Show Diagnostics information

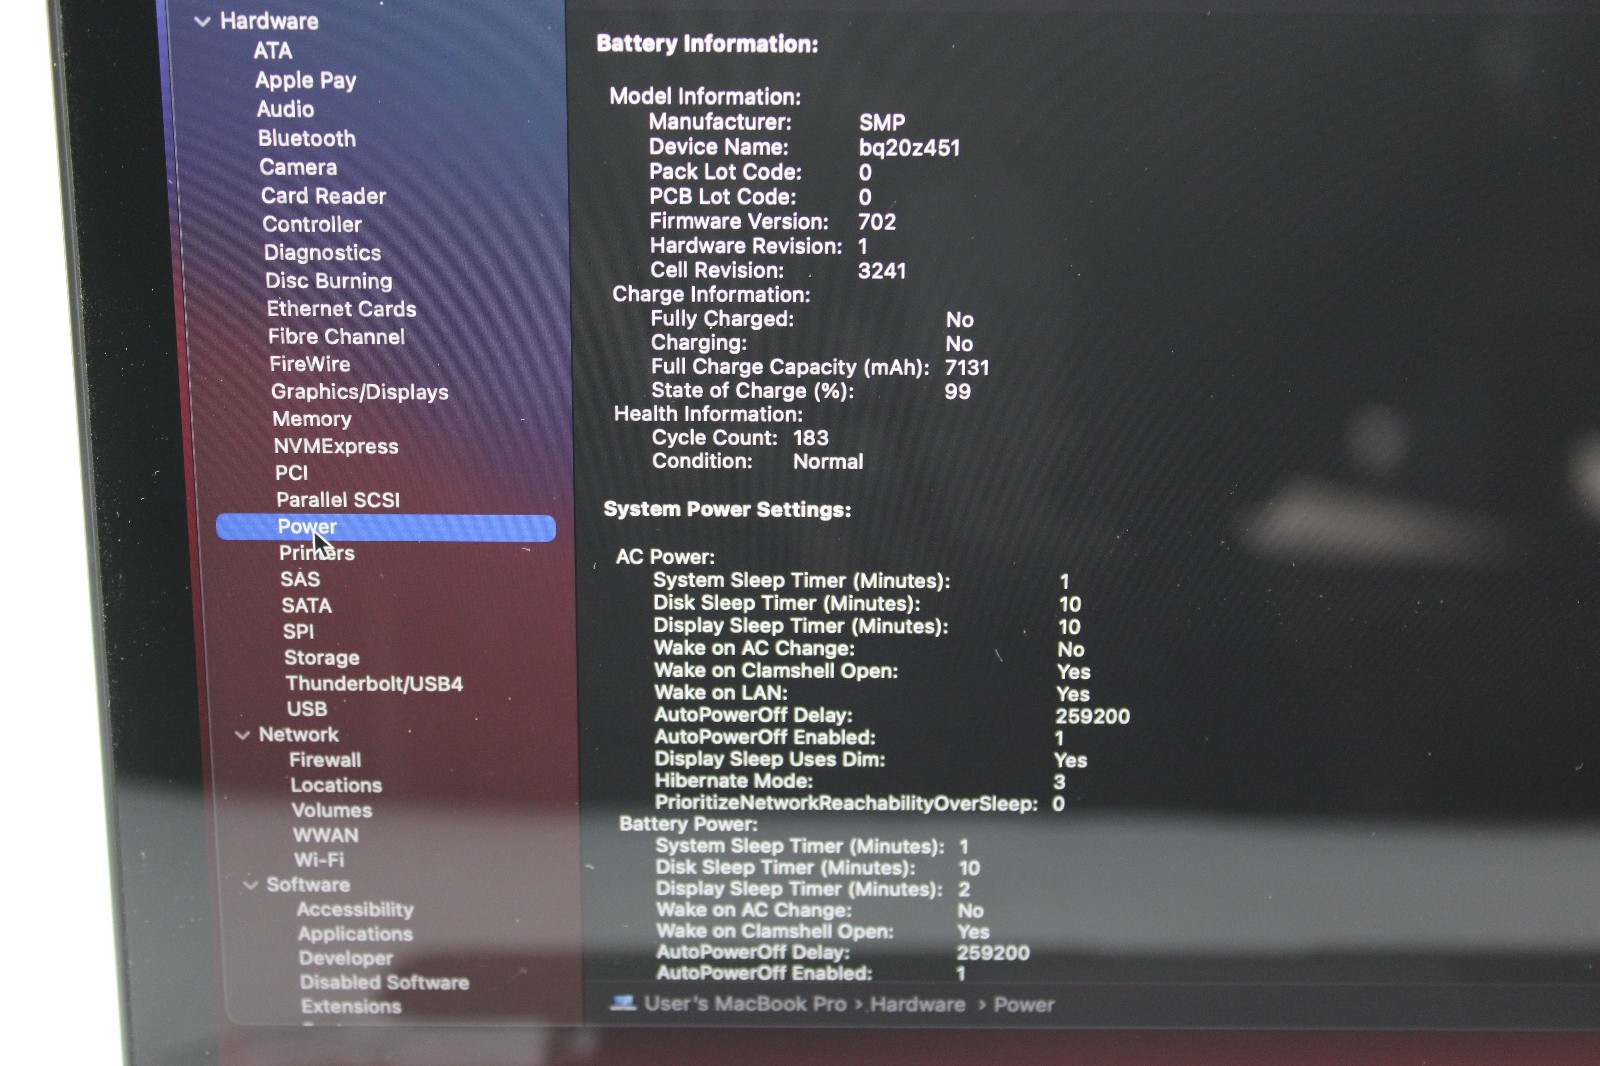322,253
